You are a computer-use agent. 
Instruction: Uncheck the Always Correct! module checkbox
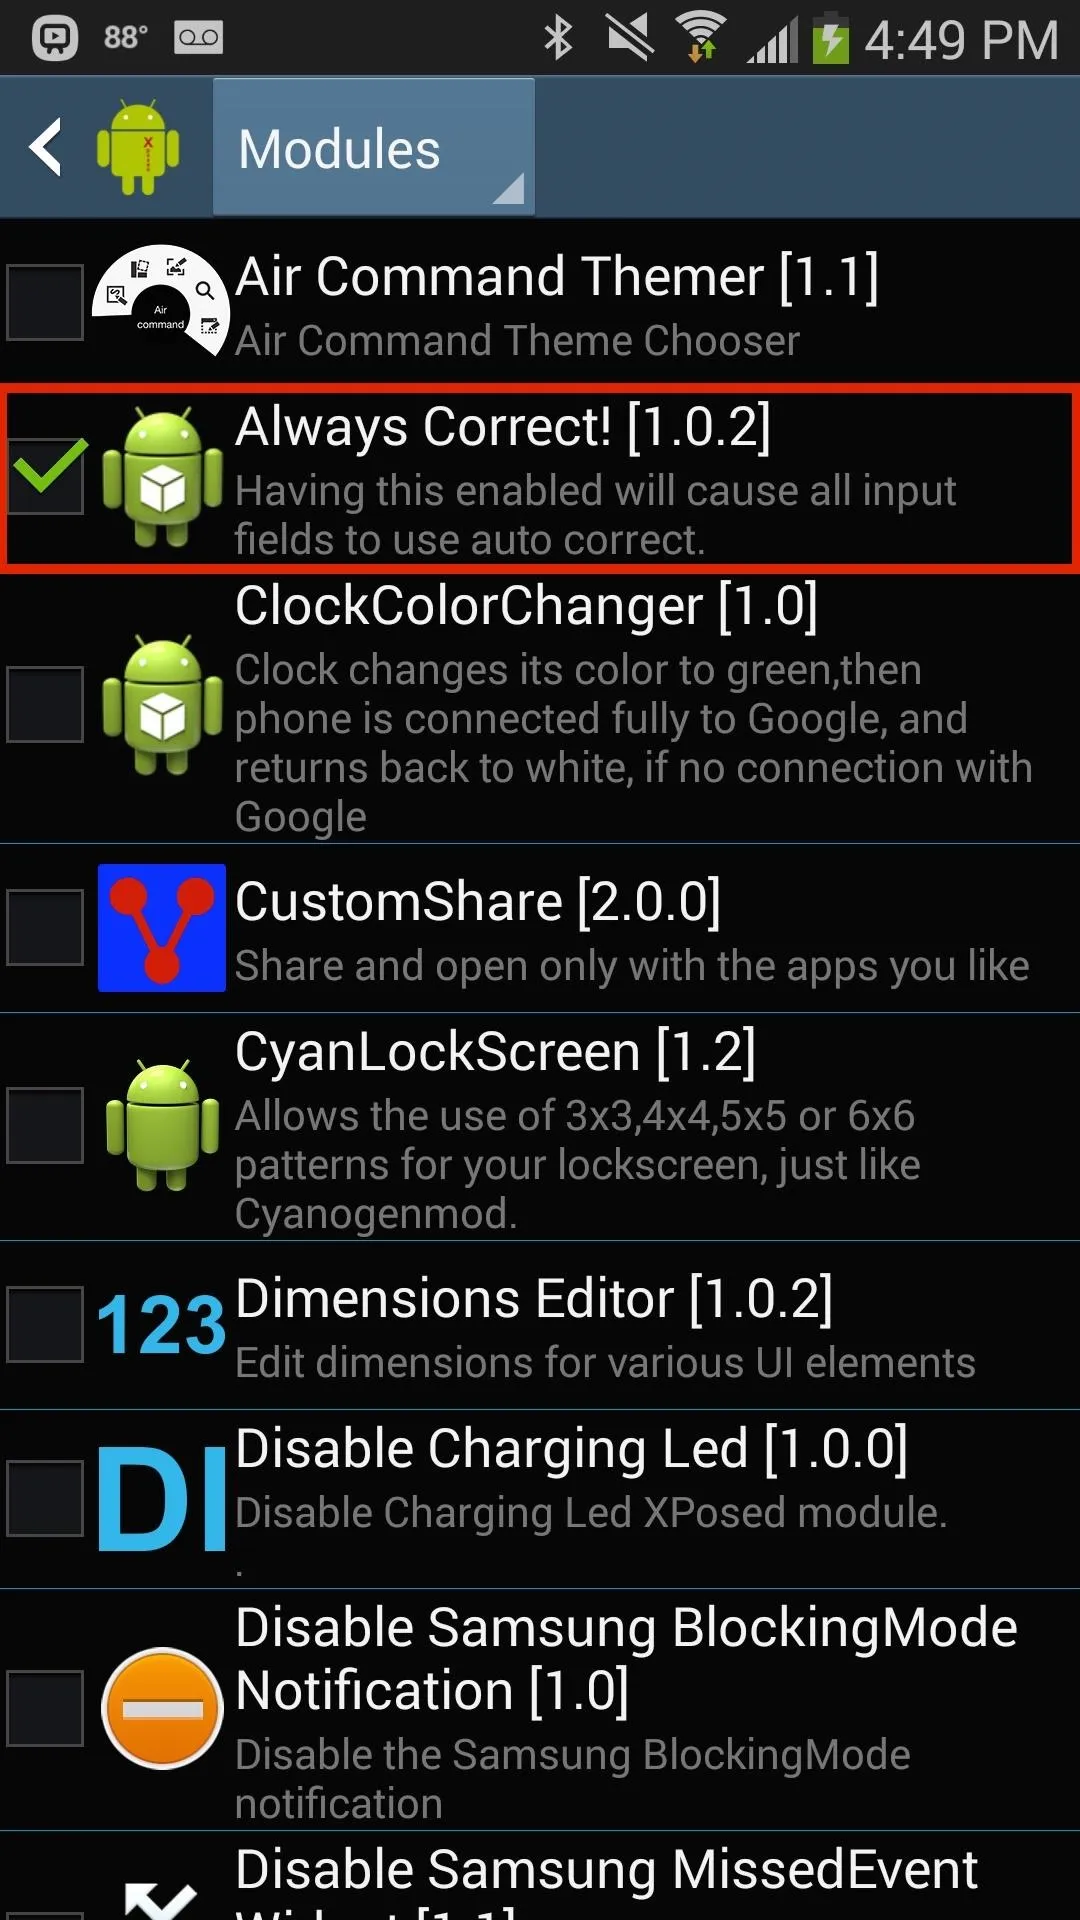click(x=45, y=476)
